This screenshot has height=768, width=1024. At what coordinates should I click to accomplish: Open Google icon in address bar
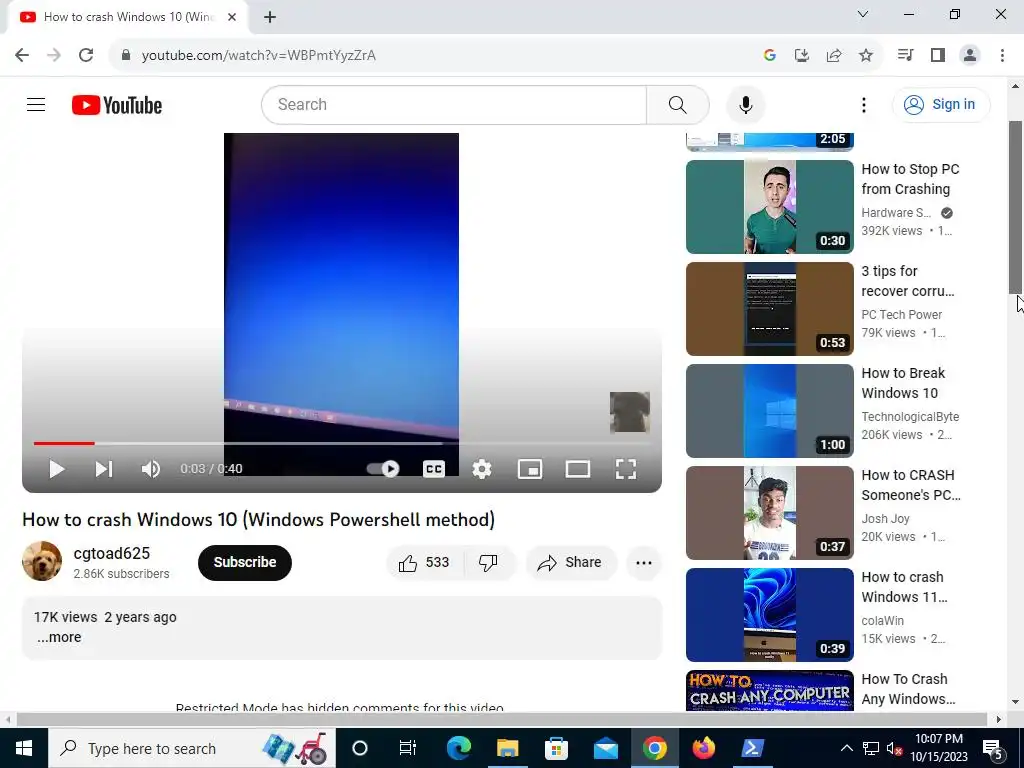point(770,56)
